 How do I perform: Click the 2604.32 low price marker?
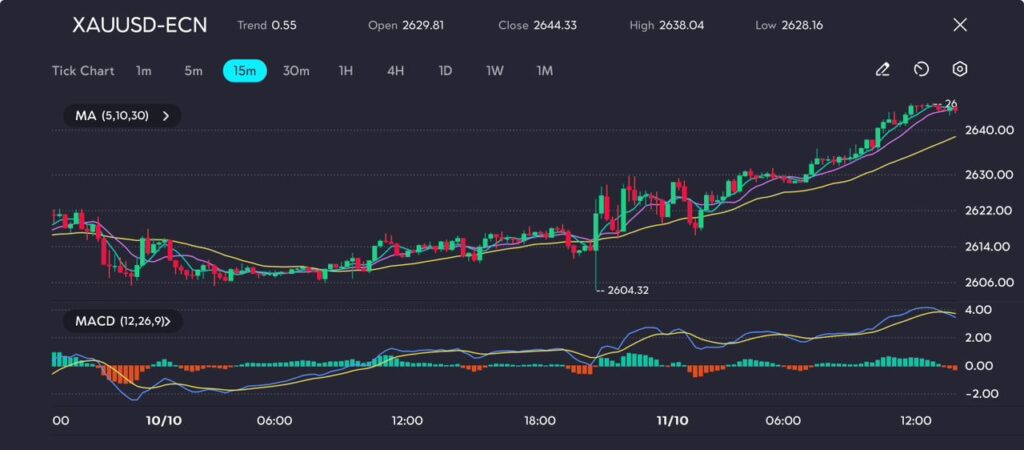(631, 290)
